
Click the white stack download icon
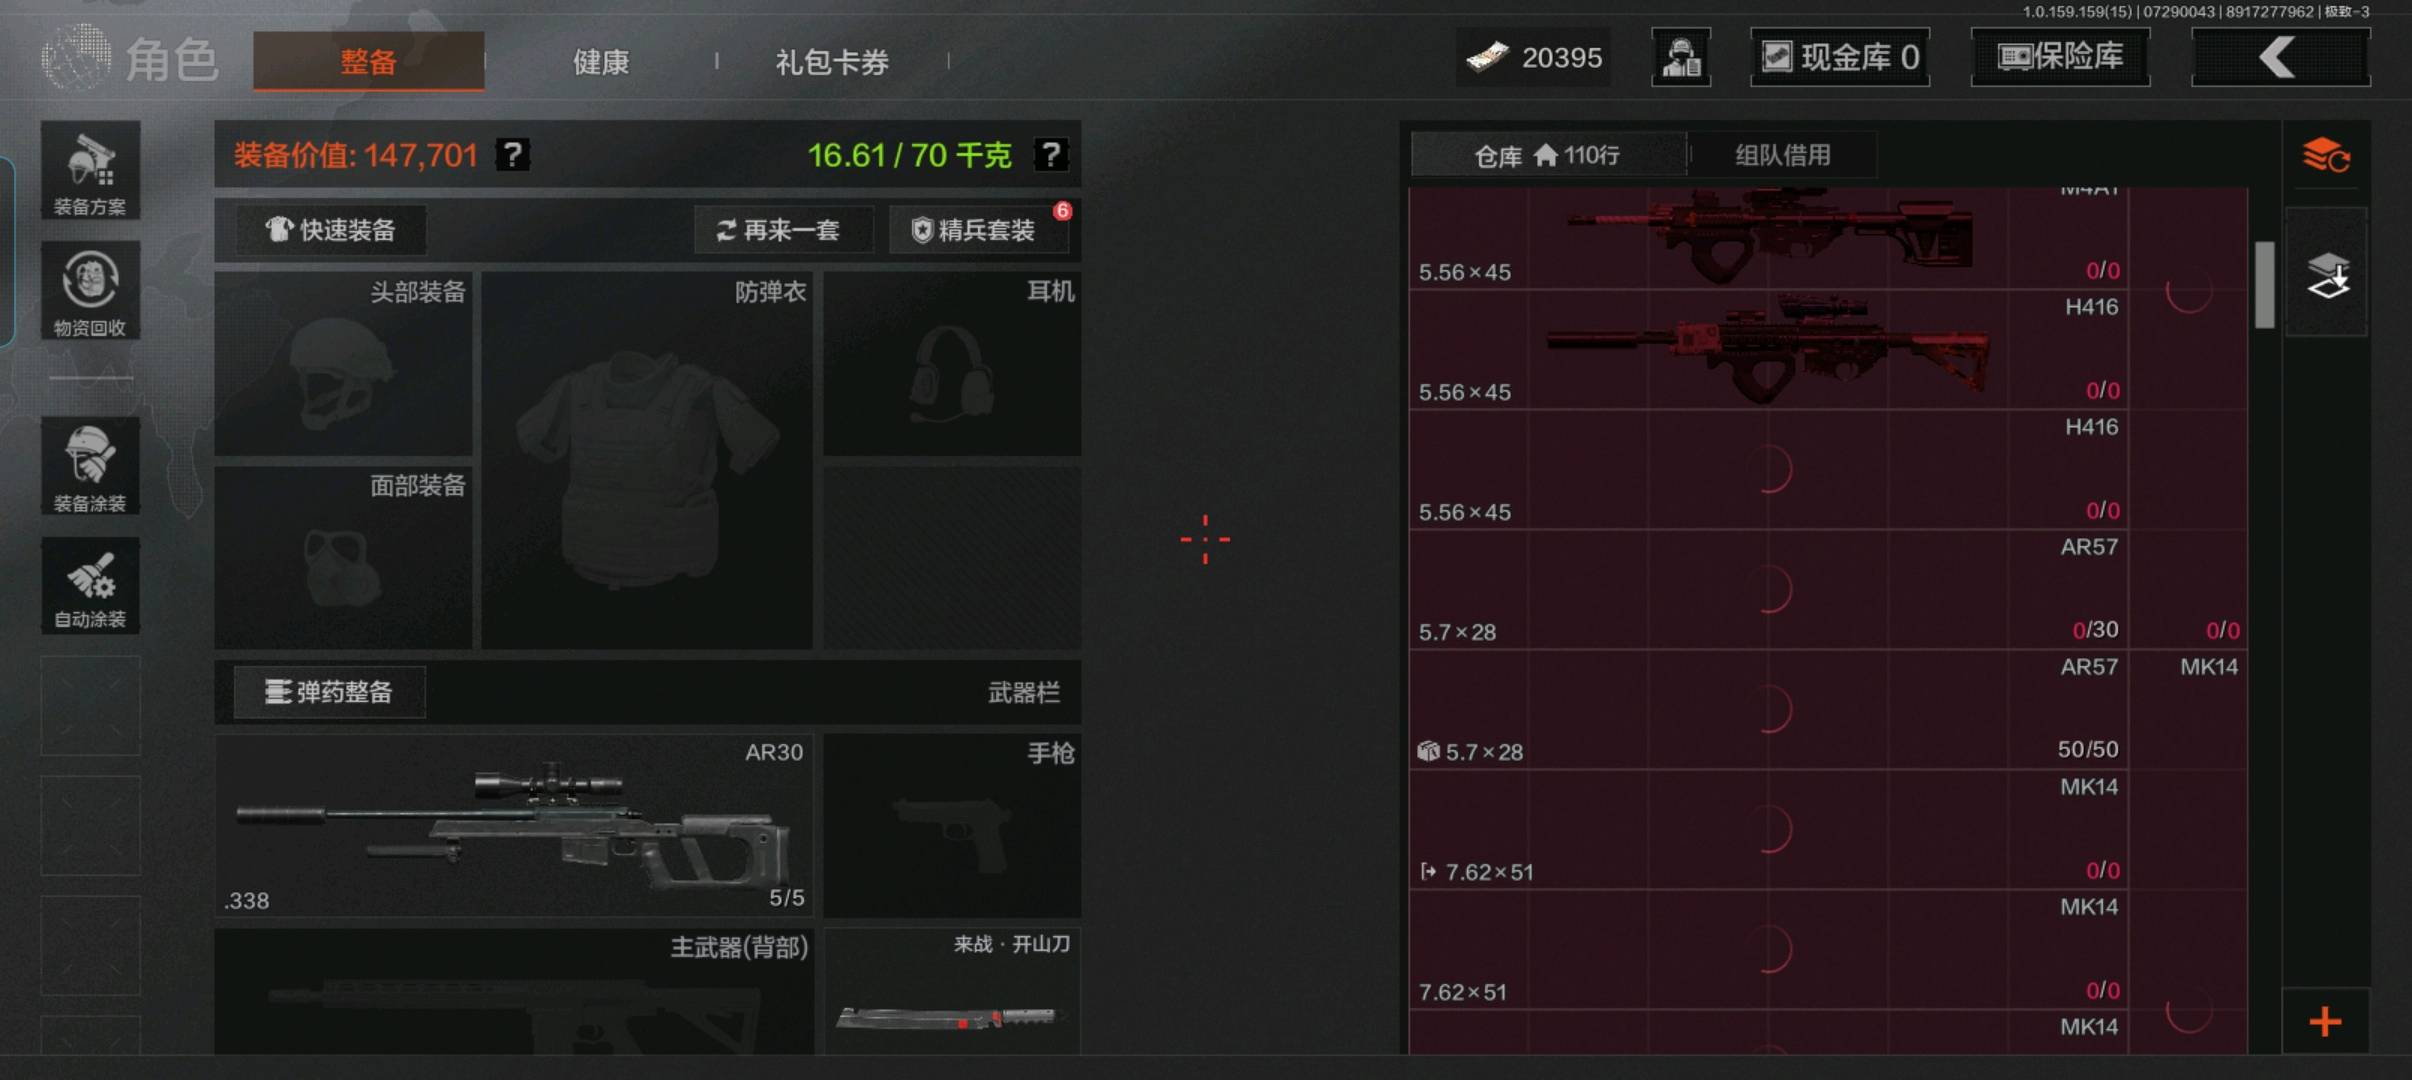(2327, 275)
